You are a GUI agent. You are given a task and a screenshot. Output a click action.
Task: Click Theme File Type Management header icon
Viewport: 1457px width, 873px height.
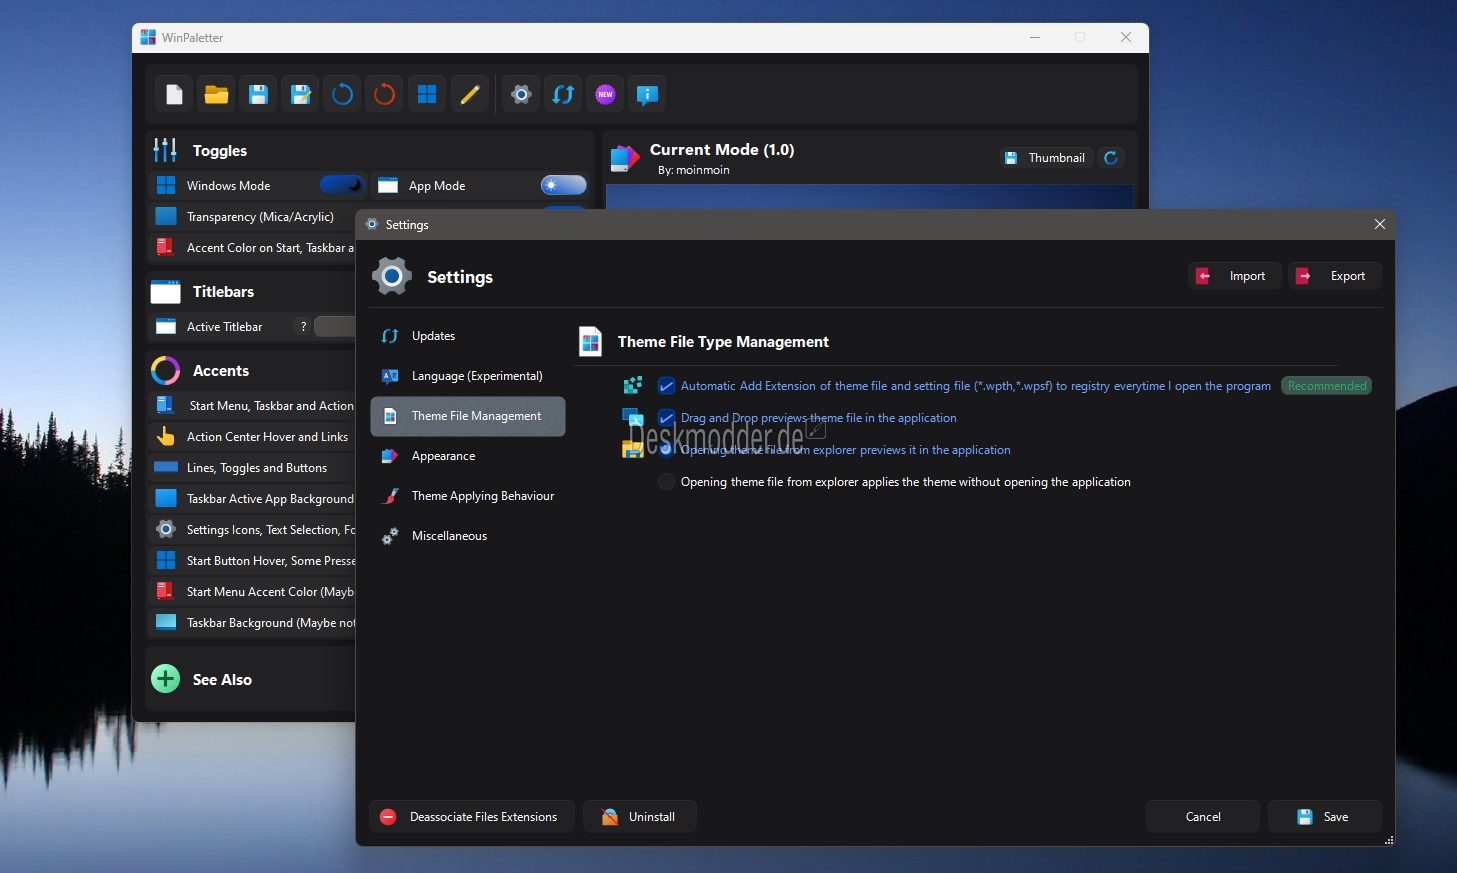591,342
